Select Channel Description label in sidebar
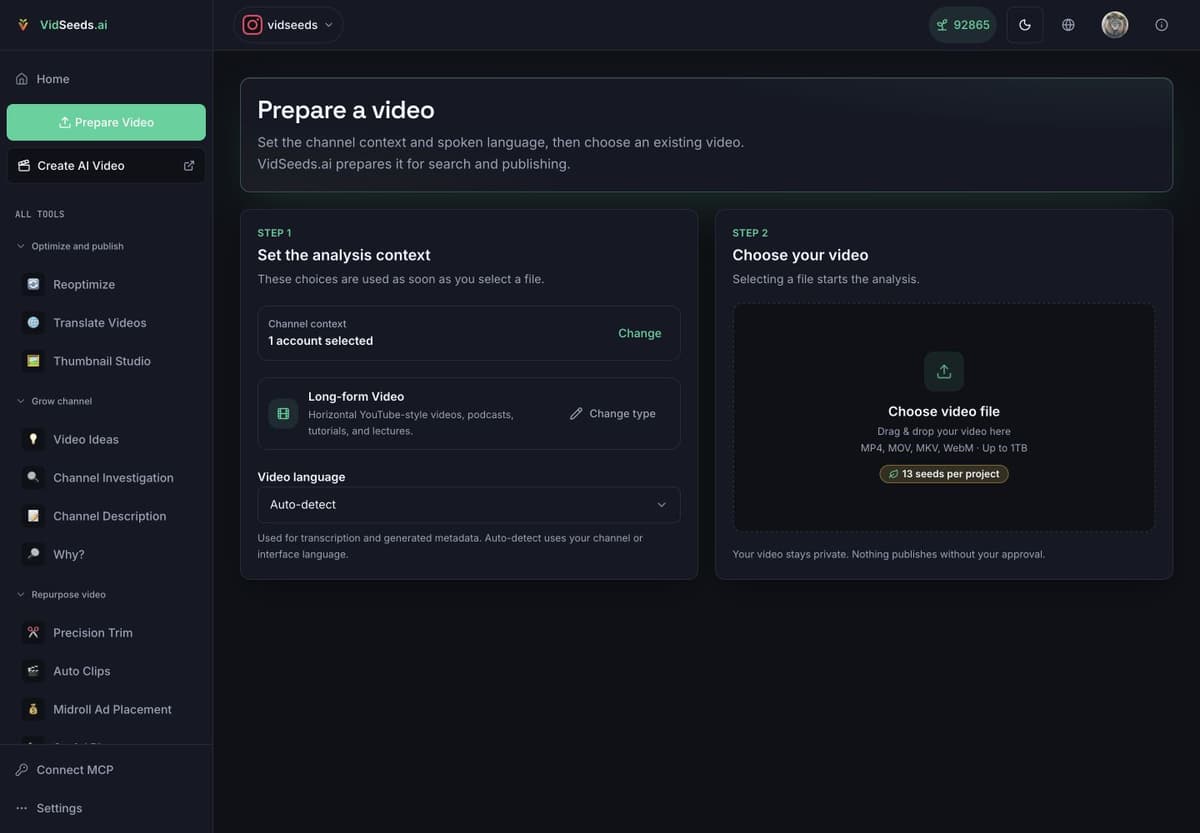This screenshot has height=833, width=1200. (x=110, y=516)
